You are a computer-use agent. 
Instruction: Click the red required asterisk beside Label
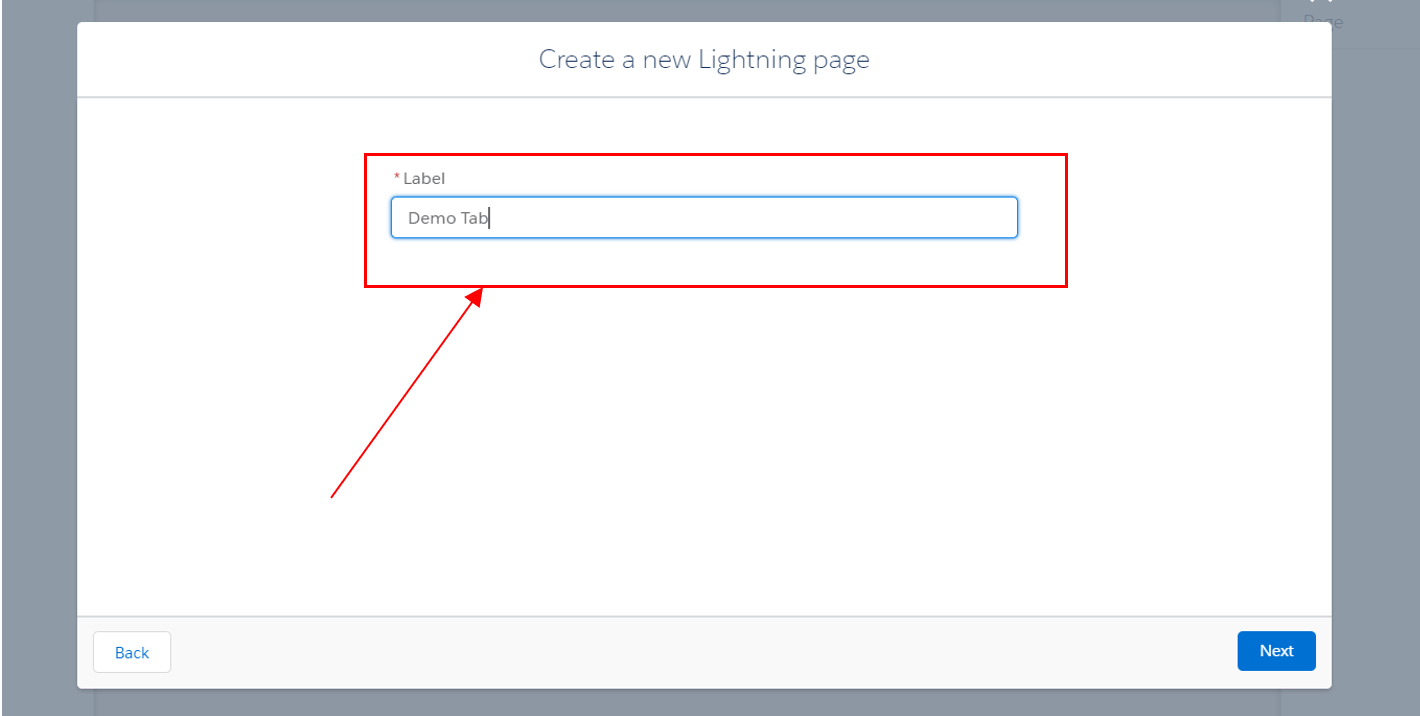[396, 178]
